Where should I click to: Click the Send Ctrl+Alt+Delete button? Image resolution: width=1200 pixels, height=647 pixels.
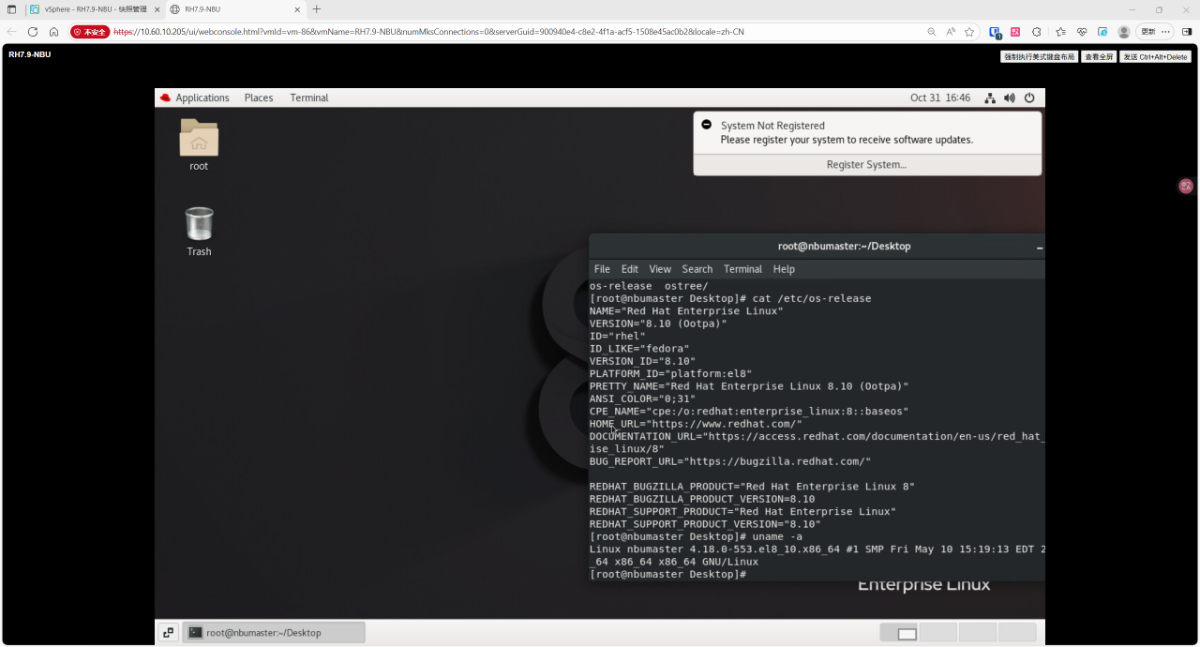pos(1155,57)
